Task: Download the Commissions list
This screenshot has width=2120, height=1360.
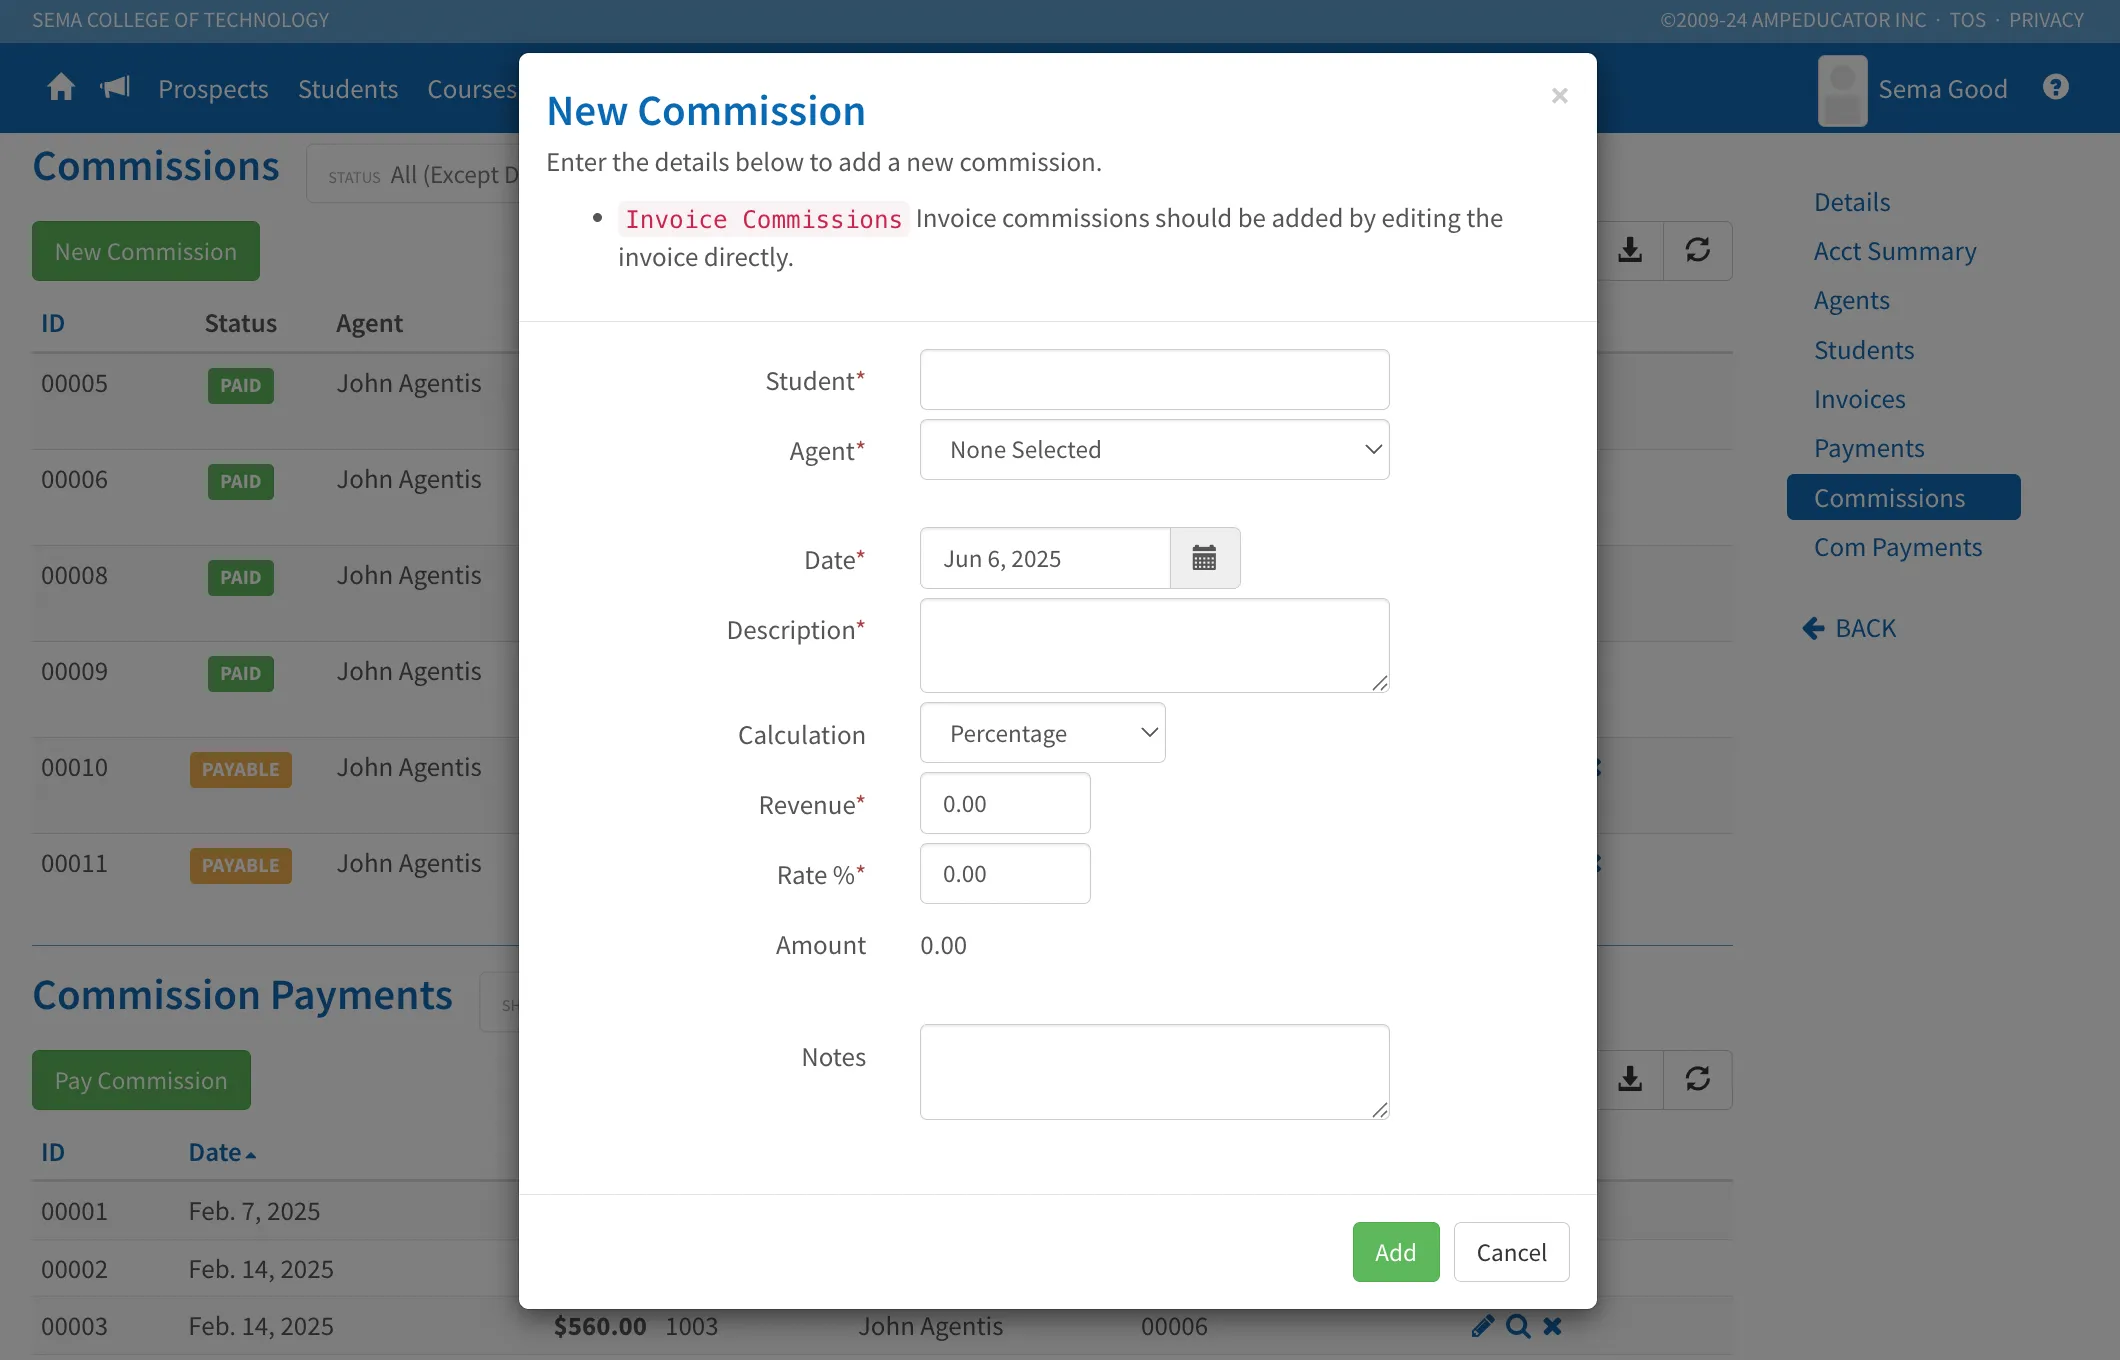Action: [1630, 250]
